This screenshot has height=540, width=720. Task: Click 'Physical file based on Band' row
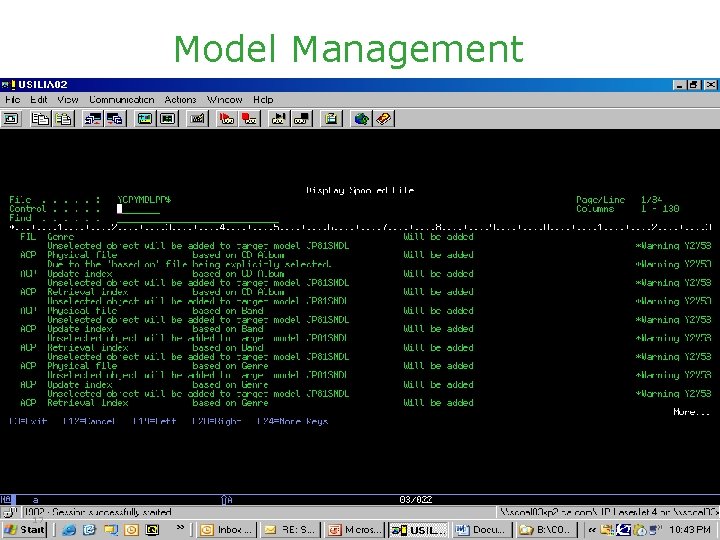pyautogui.click(x=247, y=310)
